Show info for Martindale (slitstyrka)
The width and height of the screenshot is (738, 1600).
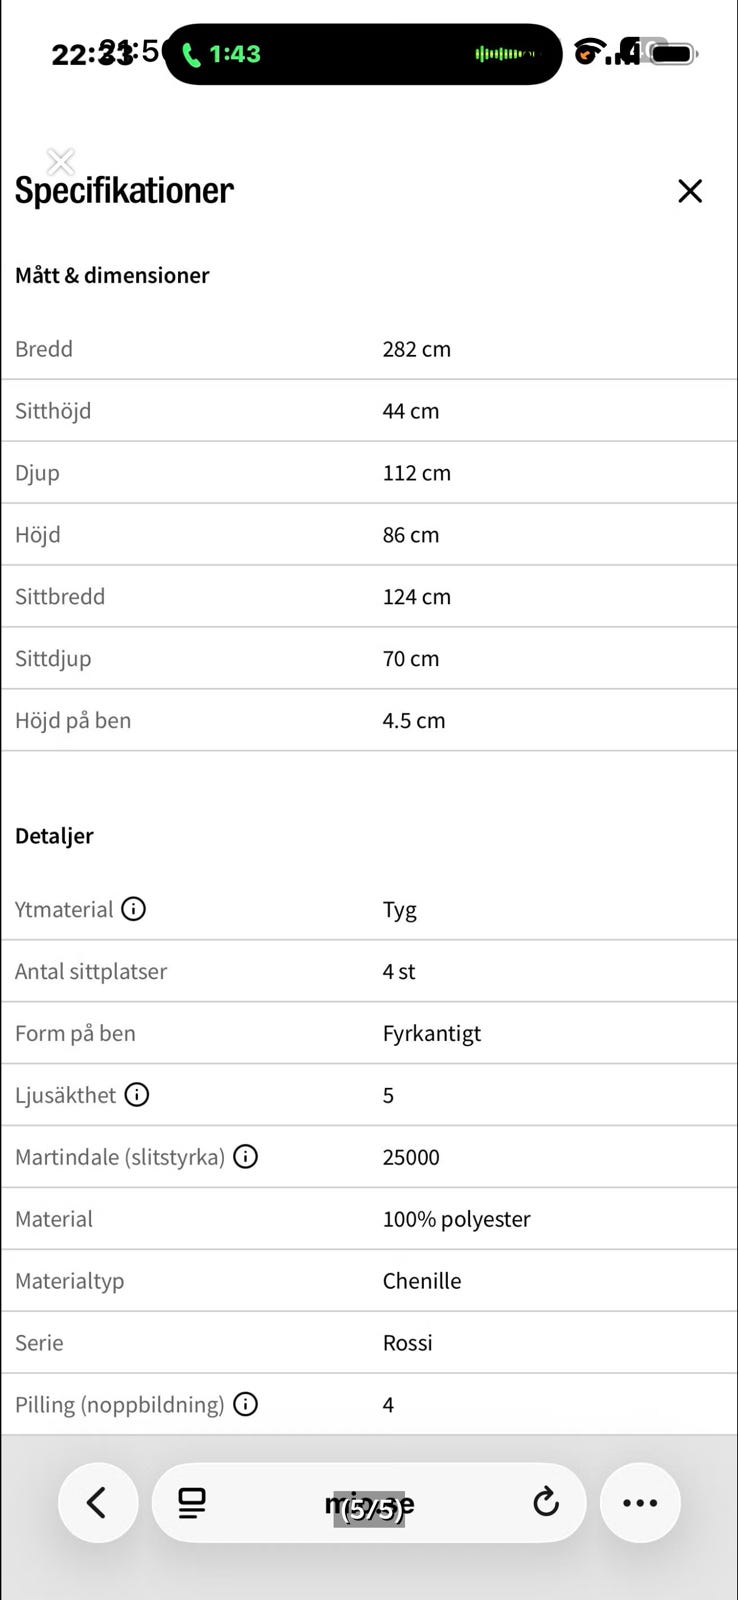(245, 1157)
